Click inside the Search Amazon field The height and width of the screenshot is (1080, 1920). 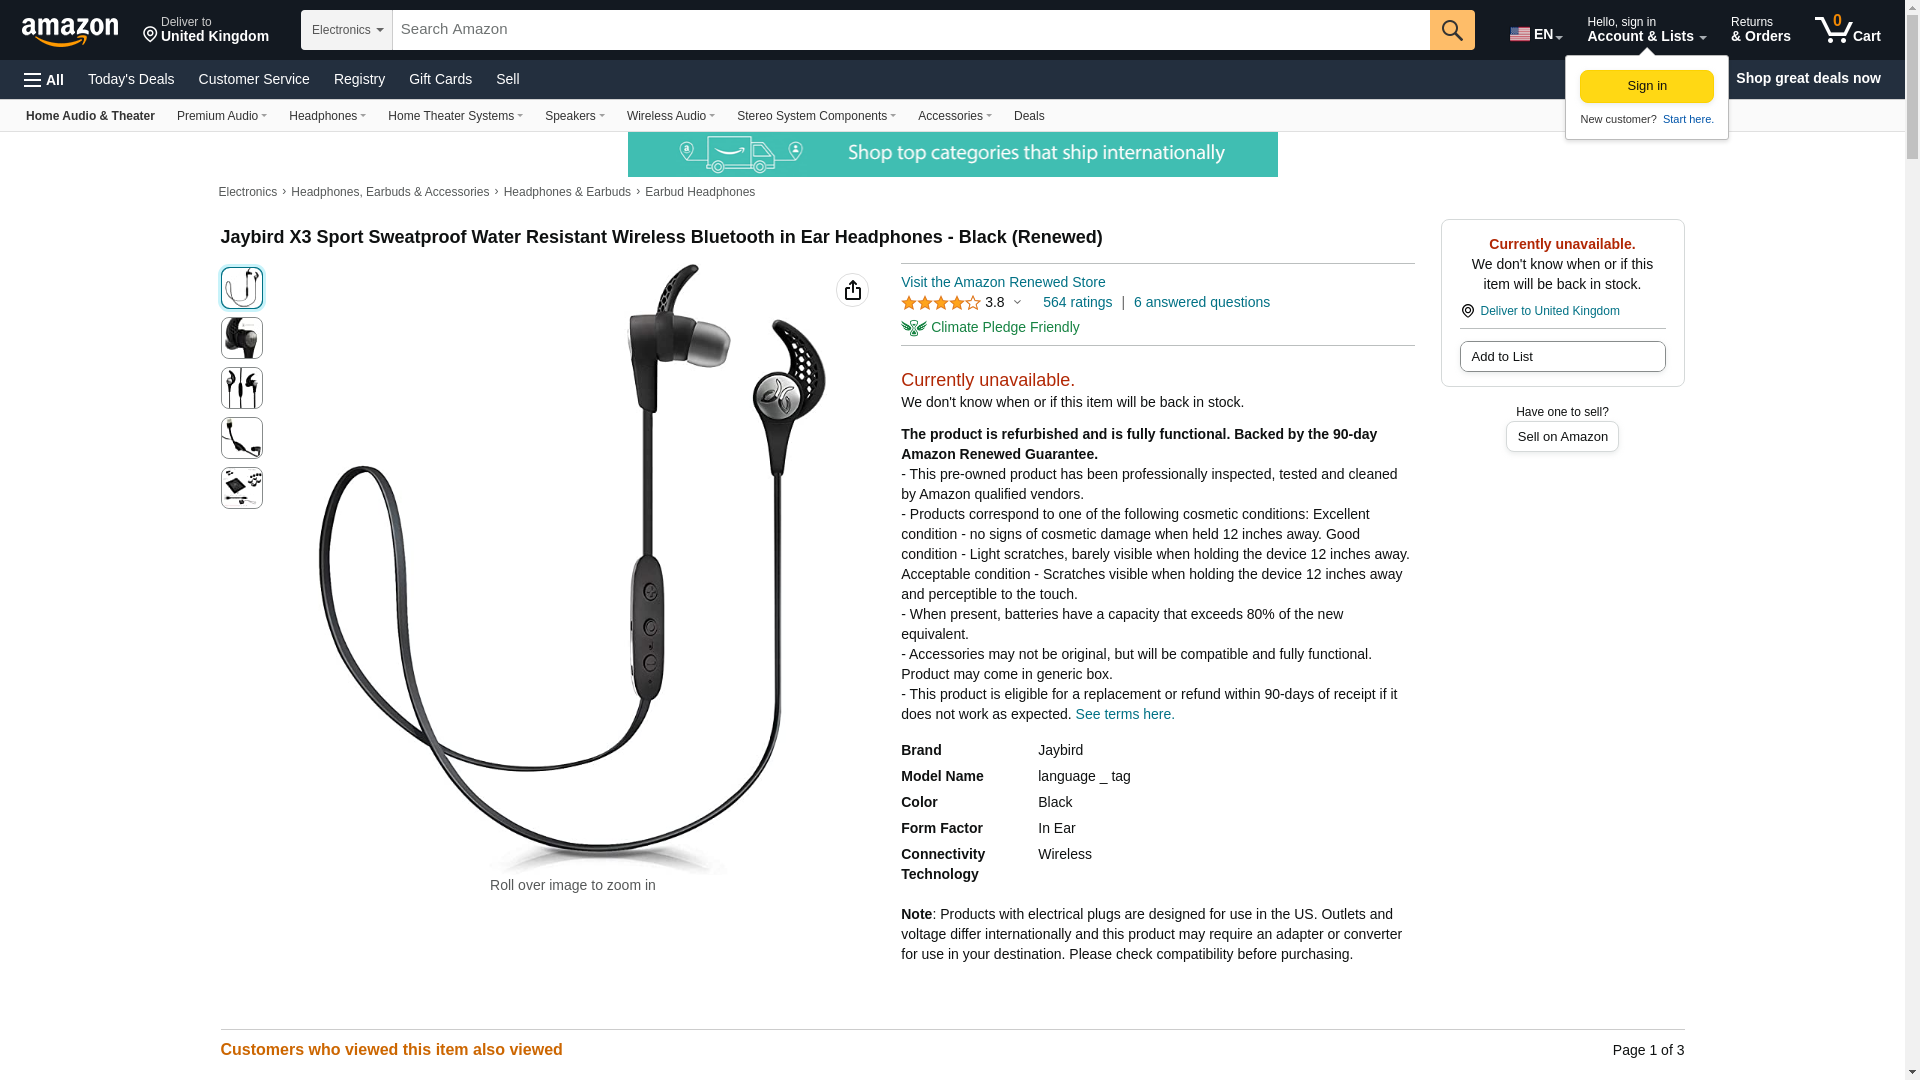pos(911,30)
